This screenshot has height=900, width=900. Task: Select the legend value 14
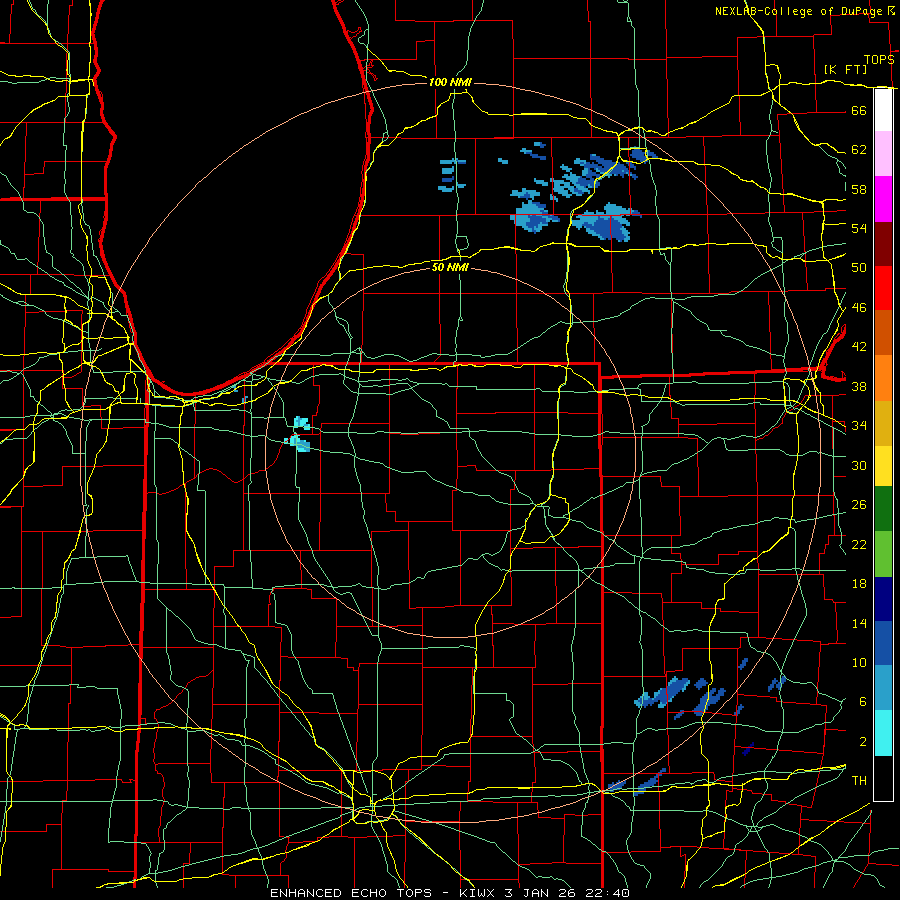tap(859, 623)
